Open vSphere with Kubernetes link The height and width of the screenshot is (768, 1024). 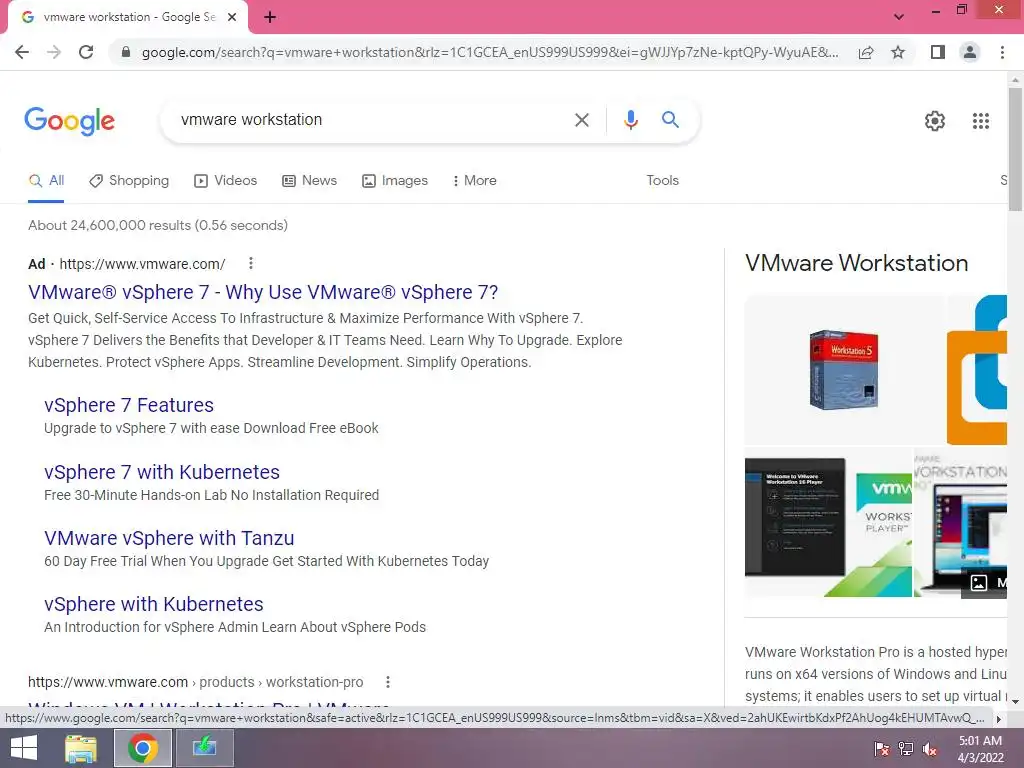click(153, 605)
